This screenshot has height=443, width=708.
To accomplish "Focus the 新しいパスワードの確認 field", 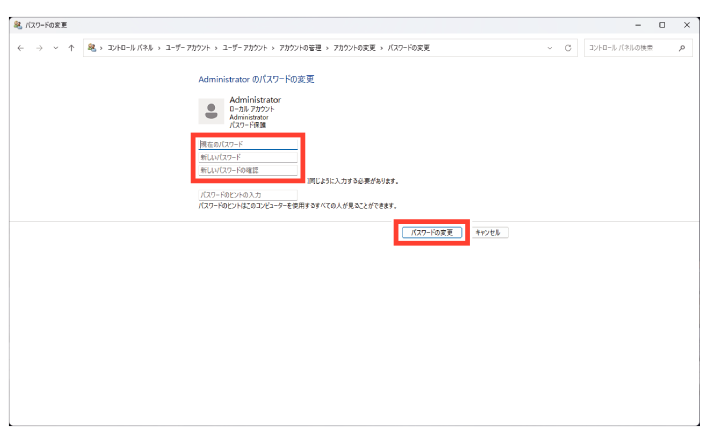I will (x=248, y=170).
